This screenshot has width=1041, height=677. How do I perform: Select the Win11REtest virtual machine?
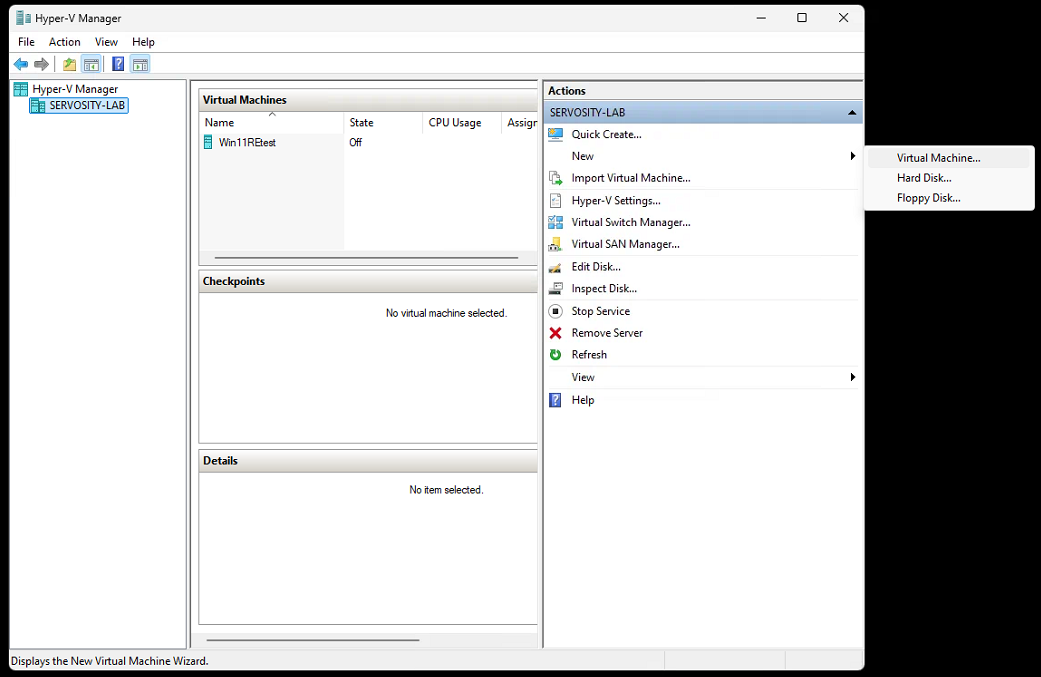[x=246, y=141]
